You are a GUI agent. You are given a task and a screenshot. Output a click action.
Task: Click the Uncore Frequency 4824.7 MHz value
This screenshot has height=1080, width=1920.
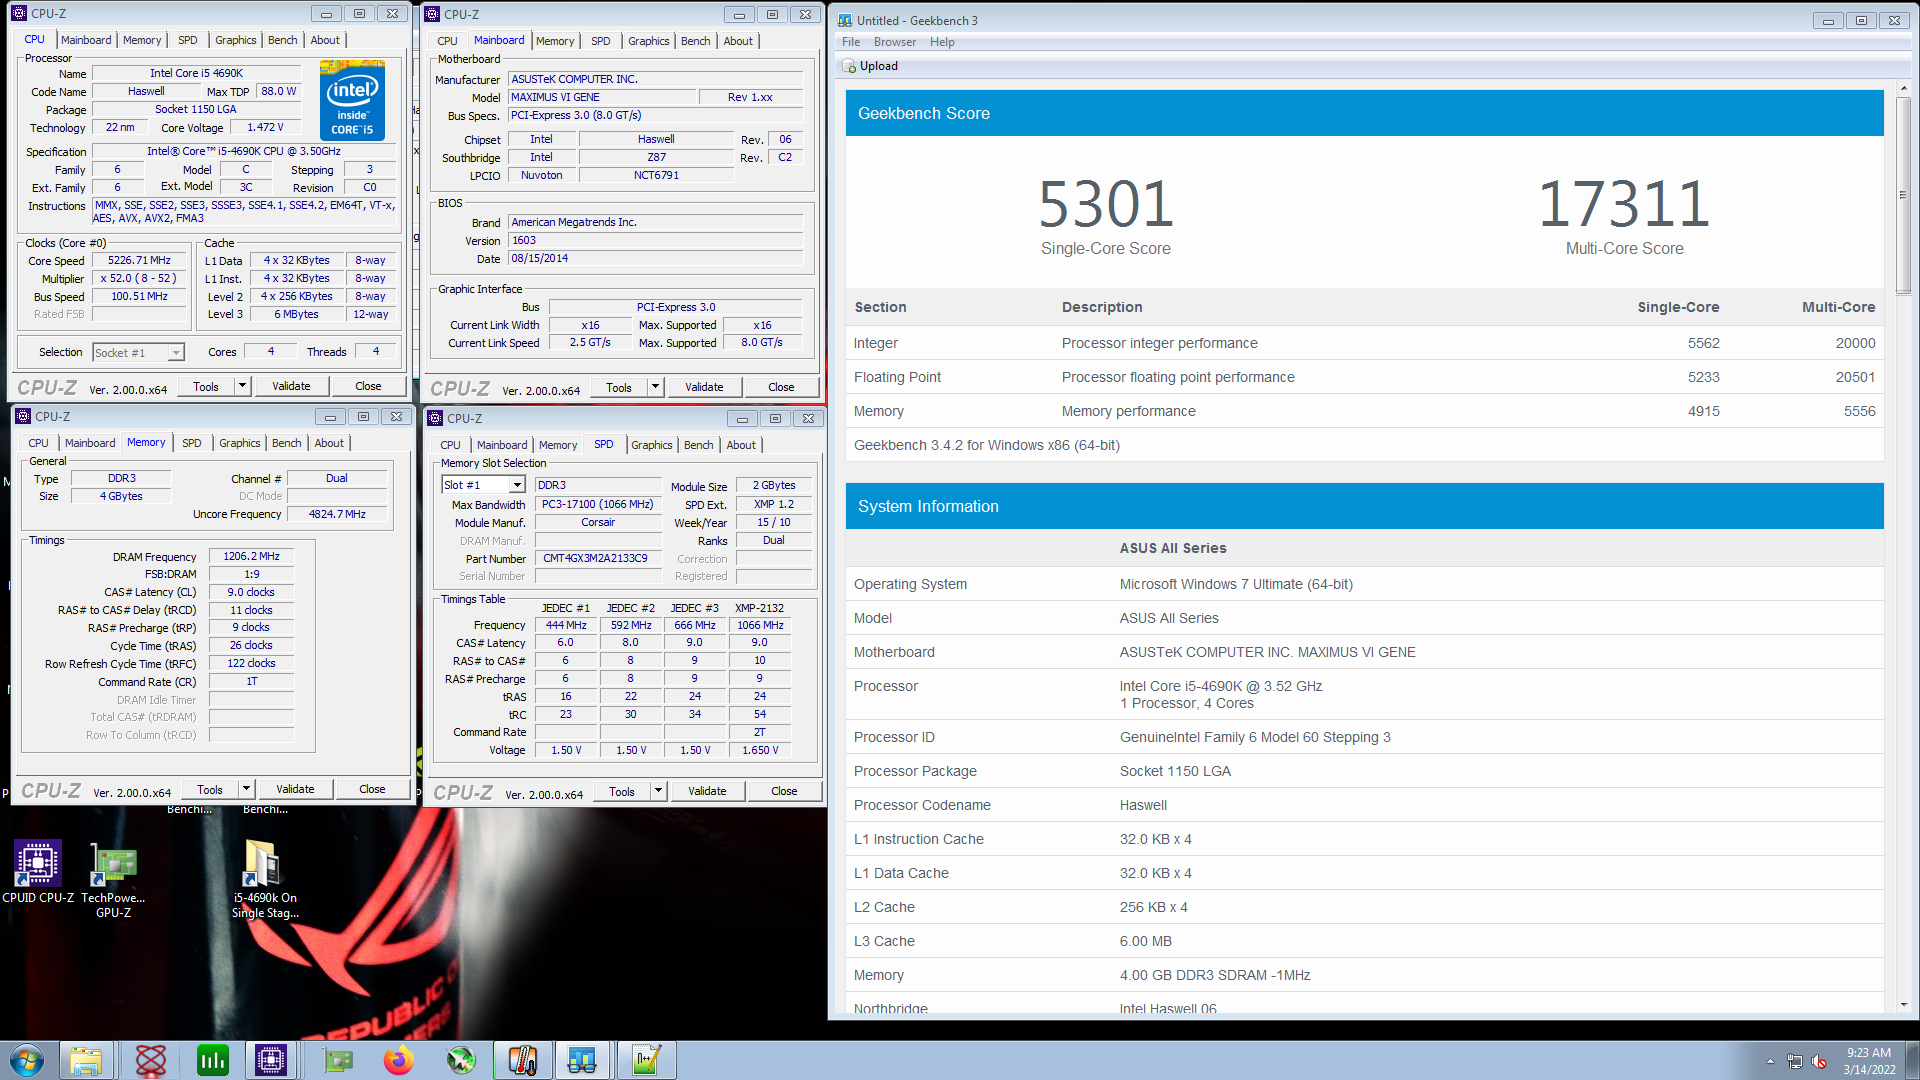337,514
